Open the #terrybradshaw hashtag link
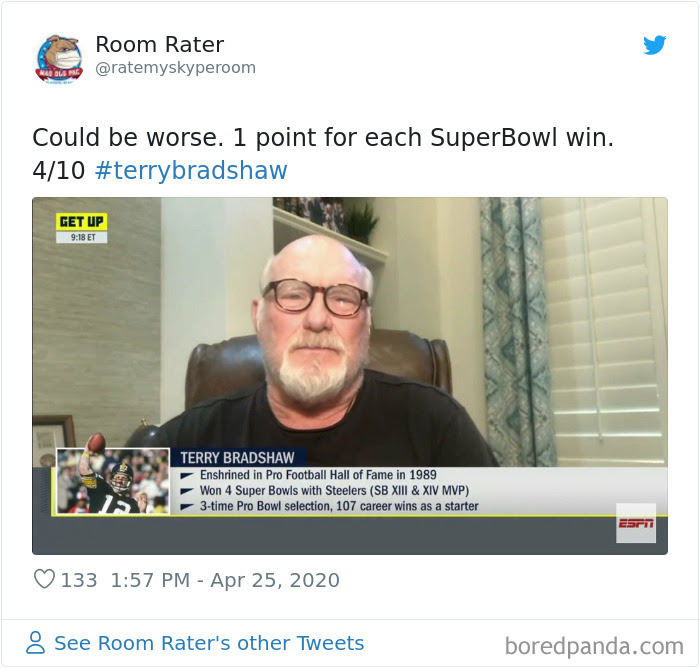 [191, 170]
